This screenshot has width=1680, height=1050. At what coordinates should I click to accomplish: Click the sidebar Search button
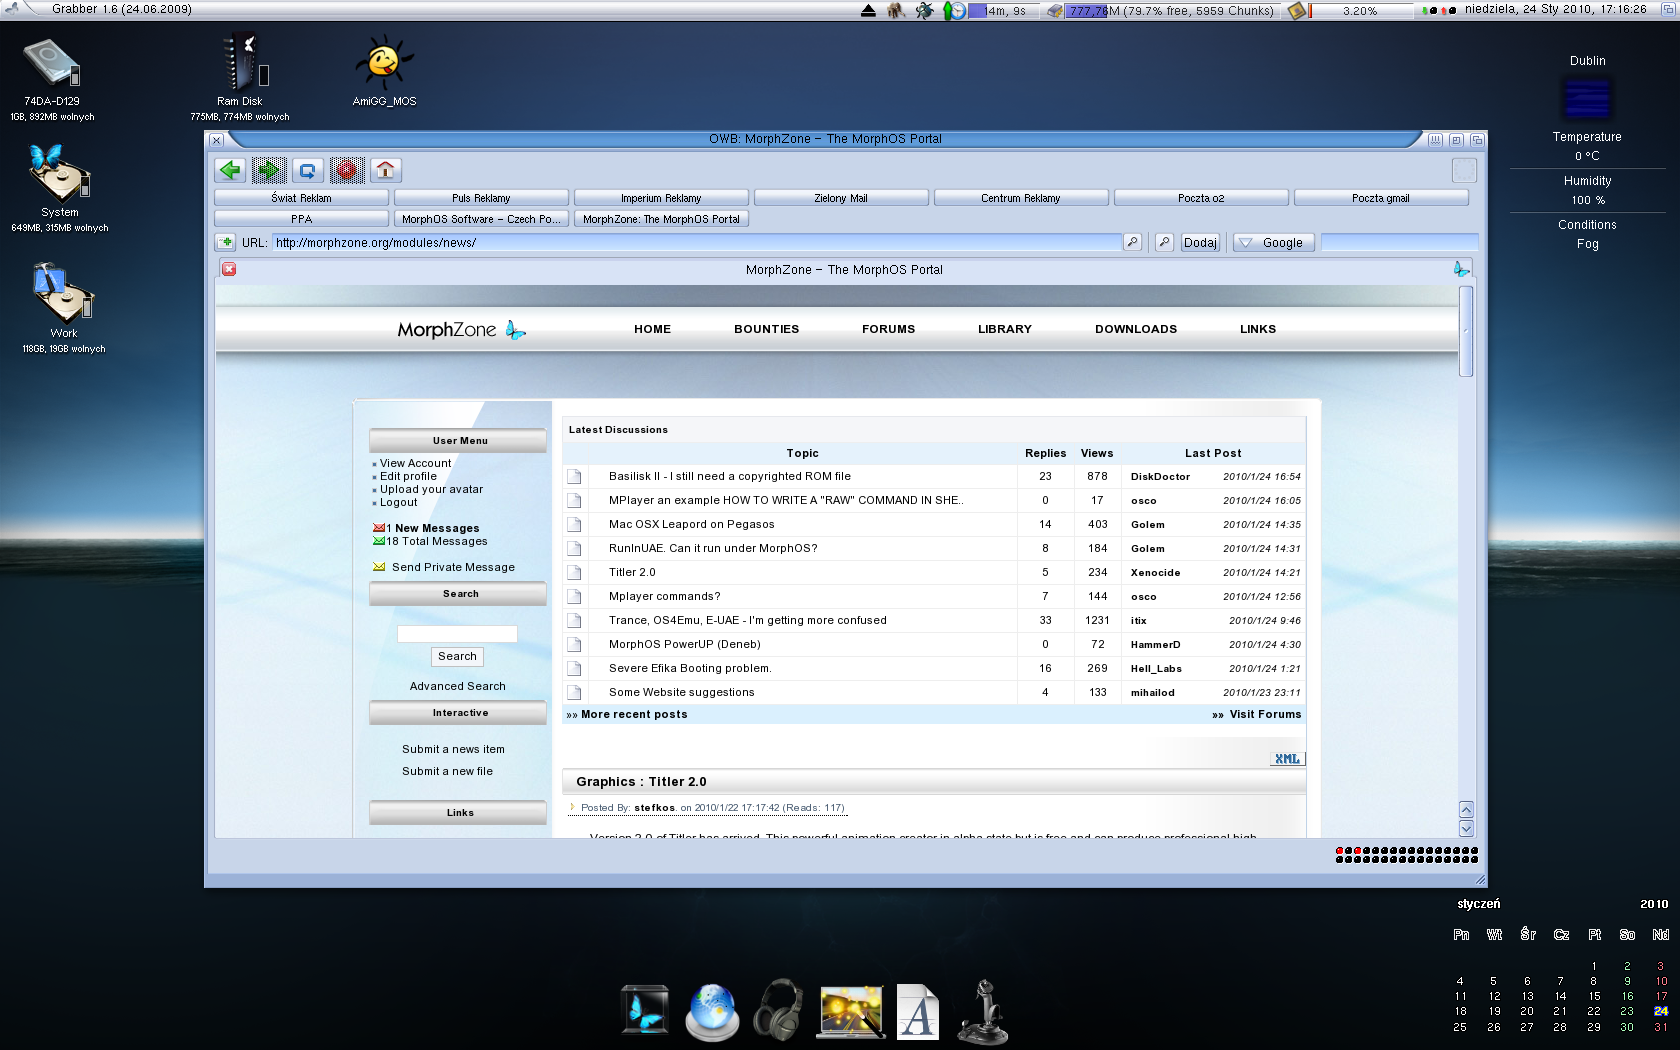pos(457,656)
